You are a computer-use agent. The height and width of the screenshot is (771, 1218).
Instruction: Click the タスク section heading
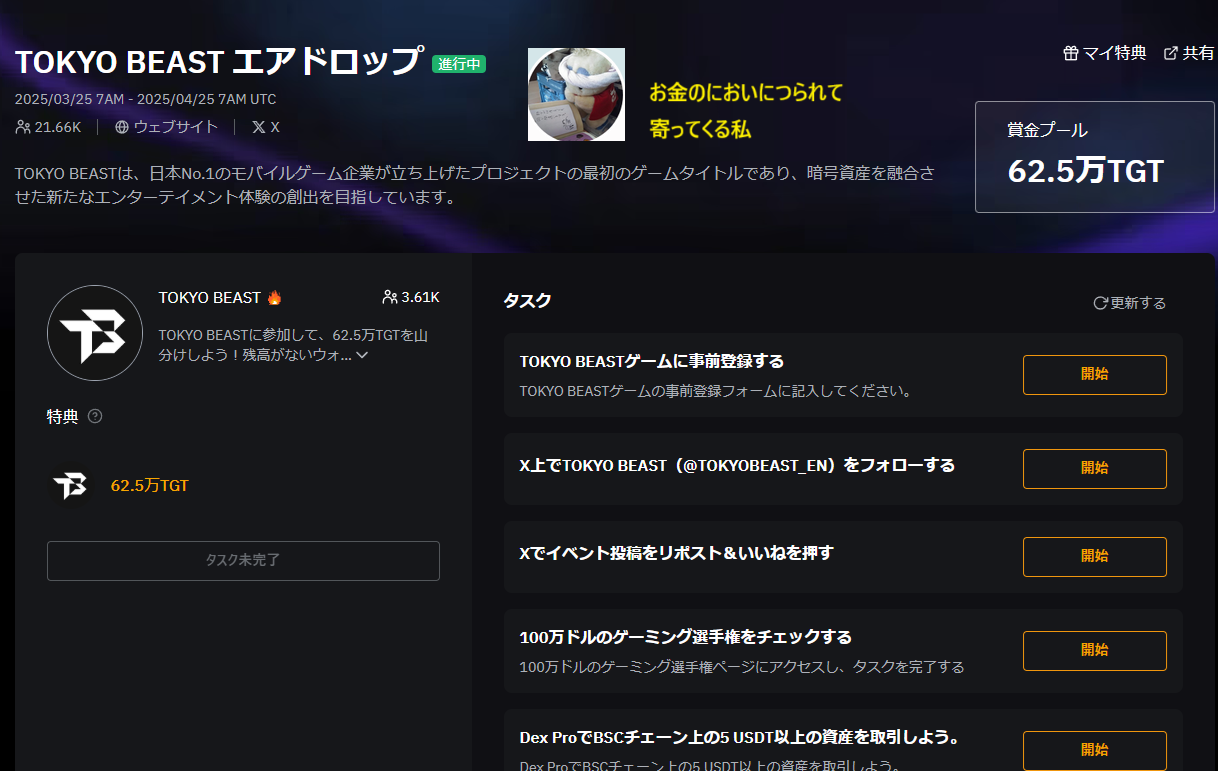pyautogui.click(x=527, y=300)
